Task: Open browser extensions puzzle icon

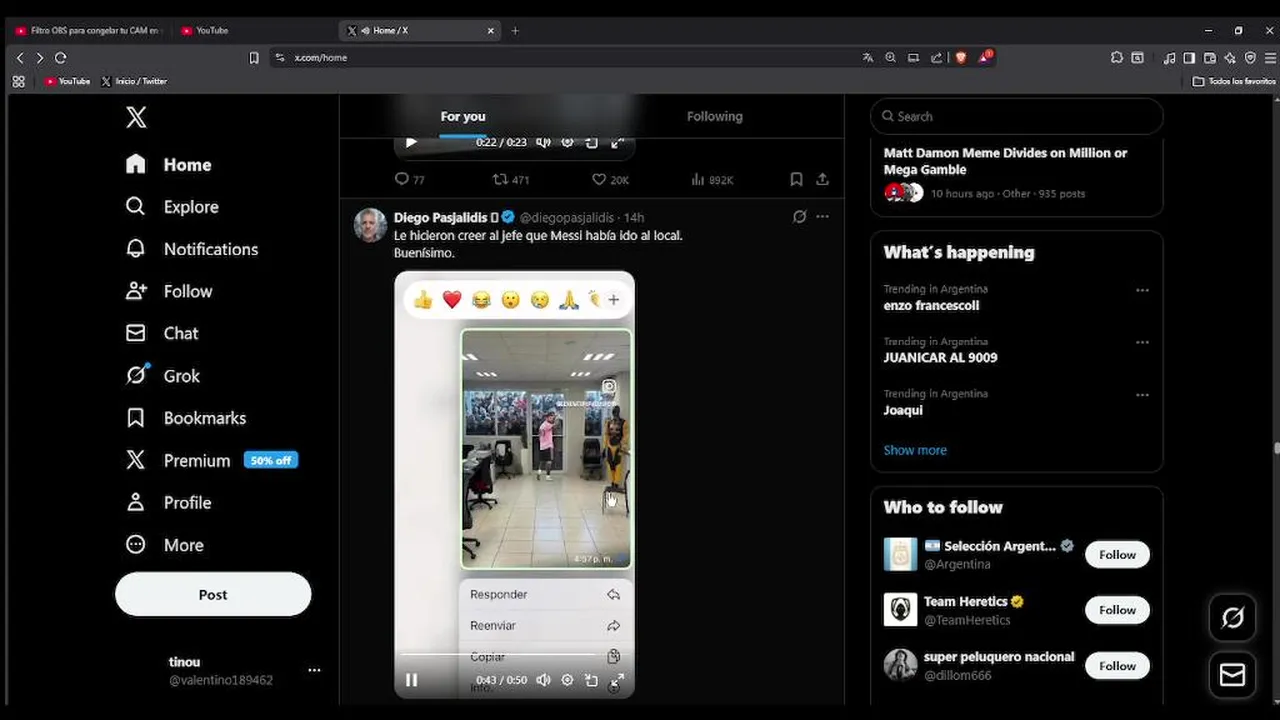Action: (x=1116, y=58)
